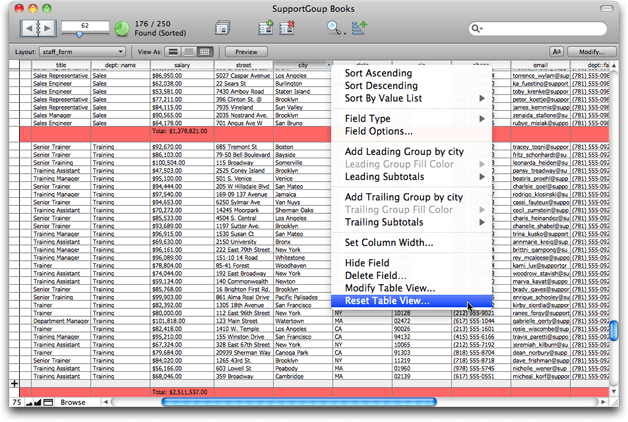The width and height of the screenshot is (628, 422).
Task: Click the zoom level 75 field
Action: tap(16, 402)
